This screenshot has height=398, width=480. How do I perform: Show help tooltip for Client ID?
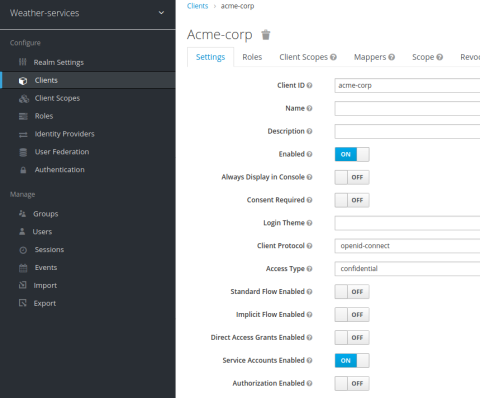point(309,85)
